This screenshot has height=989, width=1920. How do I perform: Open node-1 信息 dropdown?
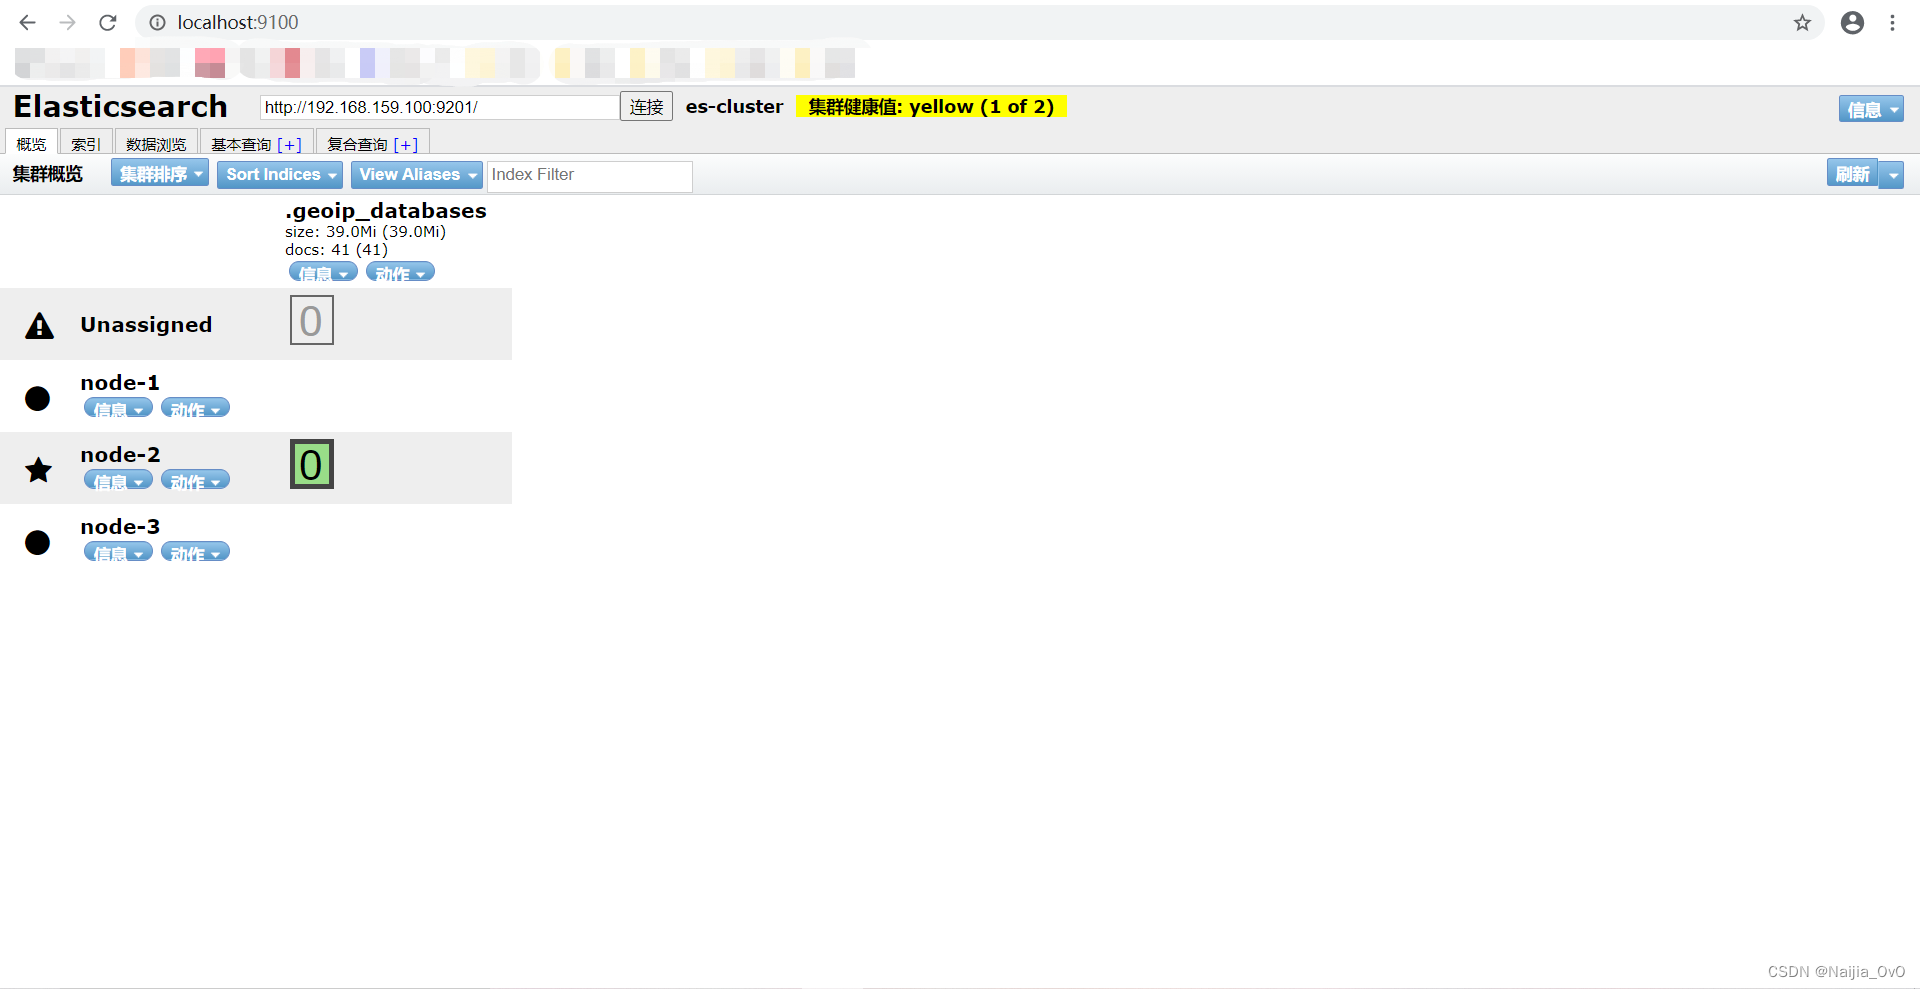(x=118, y=408)
